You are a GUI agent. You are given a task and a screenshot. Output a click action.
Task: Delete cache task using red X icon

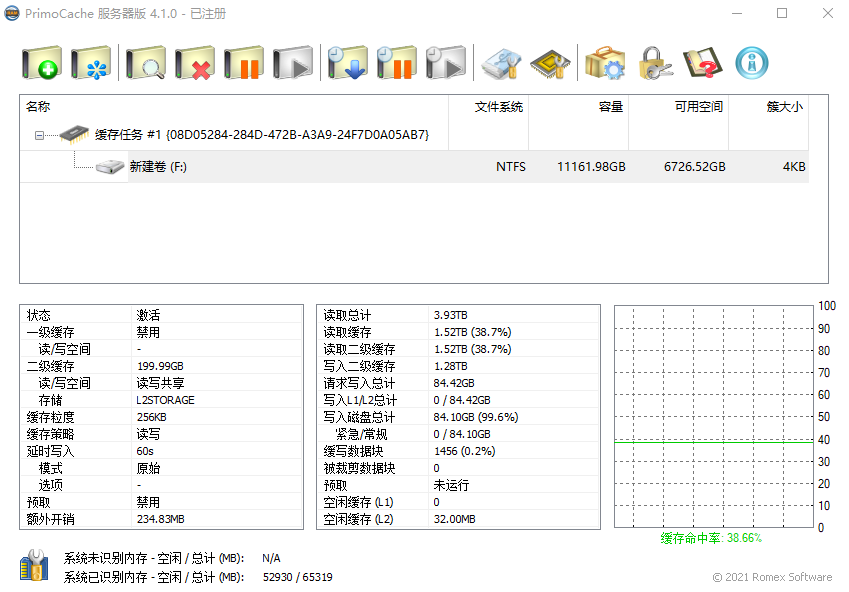(195, 64)
